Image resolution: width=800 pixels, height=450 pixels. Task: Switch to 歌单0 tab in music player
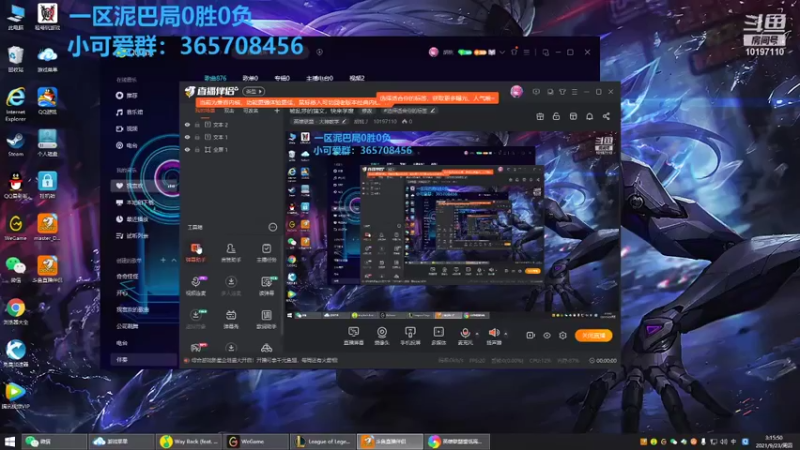pyautogui.click(x=250, y=78)
